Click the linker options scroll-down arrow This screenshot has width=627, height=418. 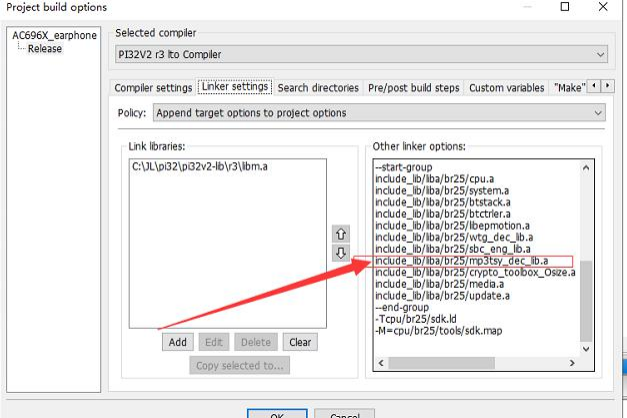pyautogui.click(x=586, y=349)
